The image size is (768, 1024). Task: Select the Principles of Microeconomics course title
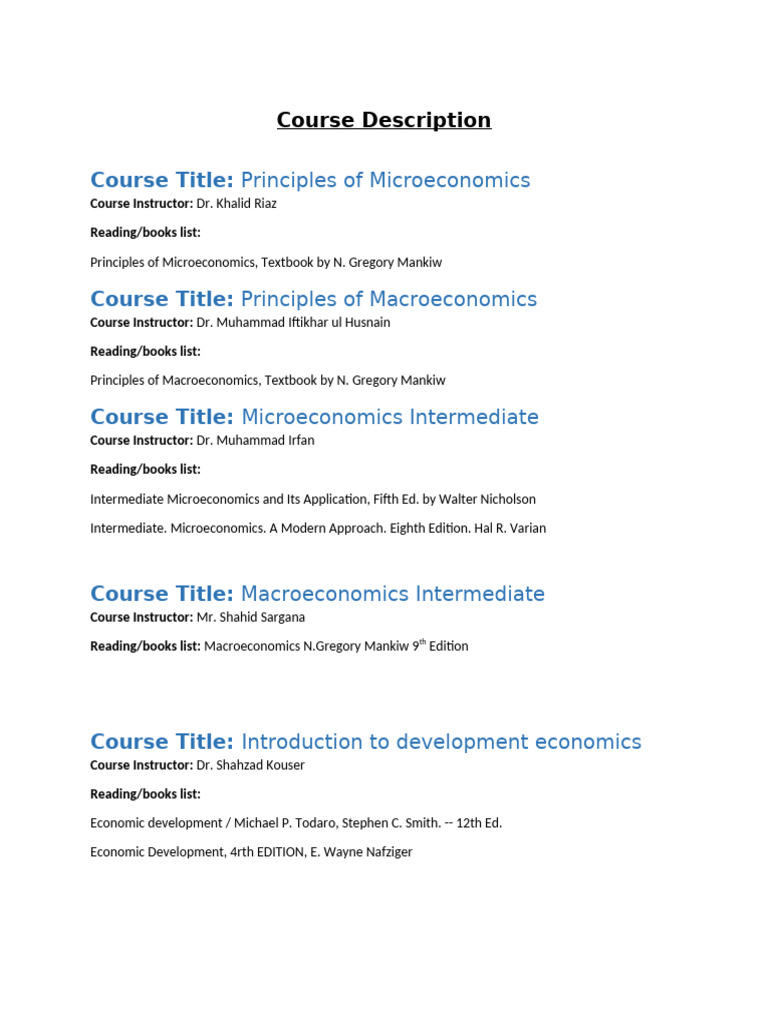point(385,180)
